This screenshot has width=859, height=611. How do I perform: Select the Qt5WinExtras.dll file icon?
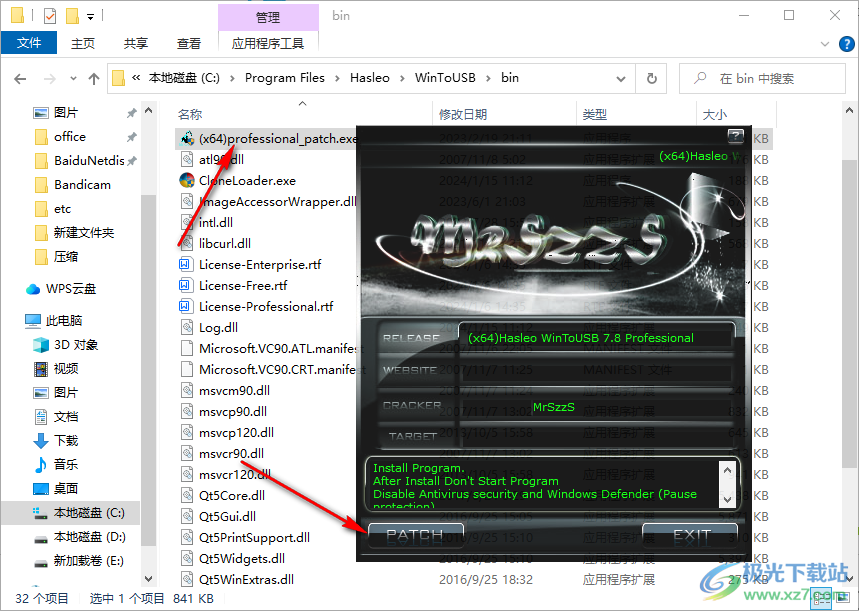click(187, 579)
